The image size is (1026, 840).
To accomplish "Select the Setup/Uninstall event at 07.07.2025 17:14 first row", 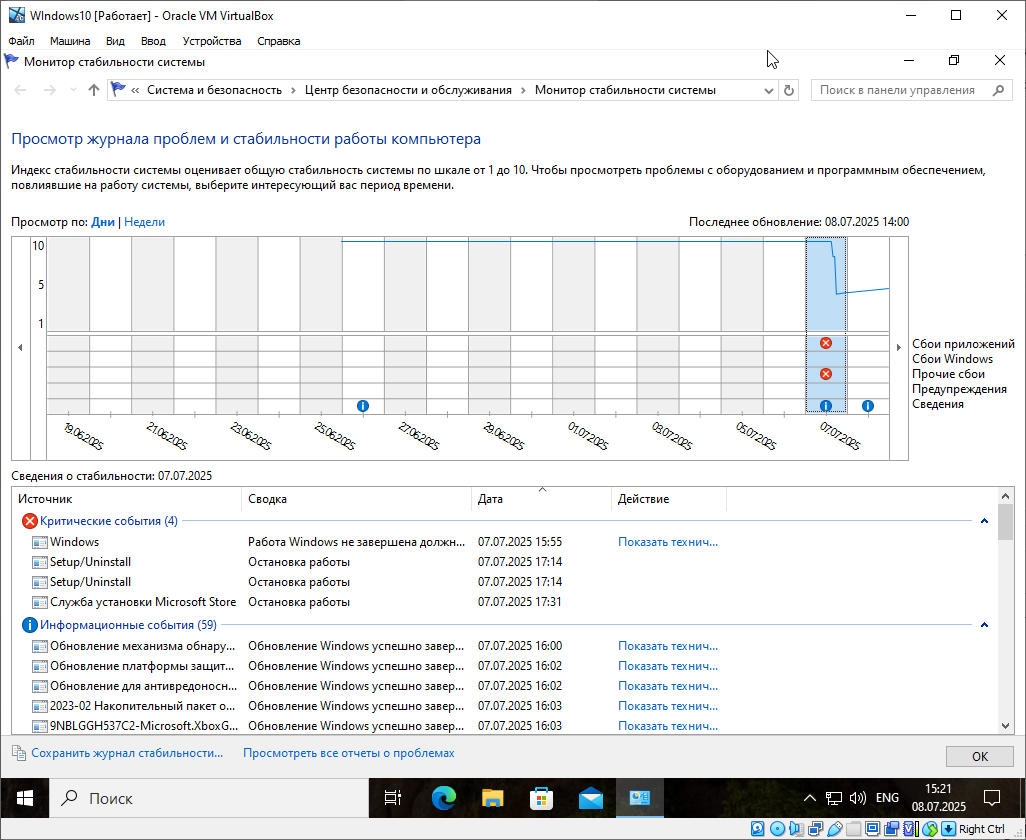I will click(505, 562).
